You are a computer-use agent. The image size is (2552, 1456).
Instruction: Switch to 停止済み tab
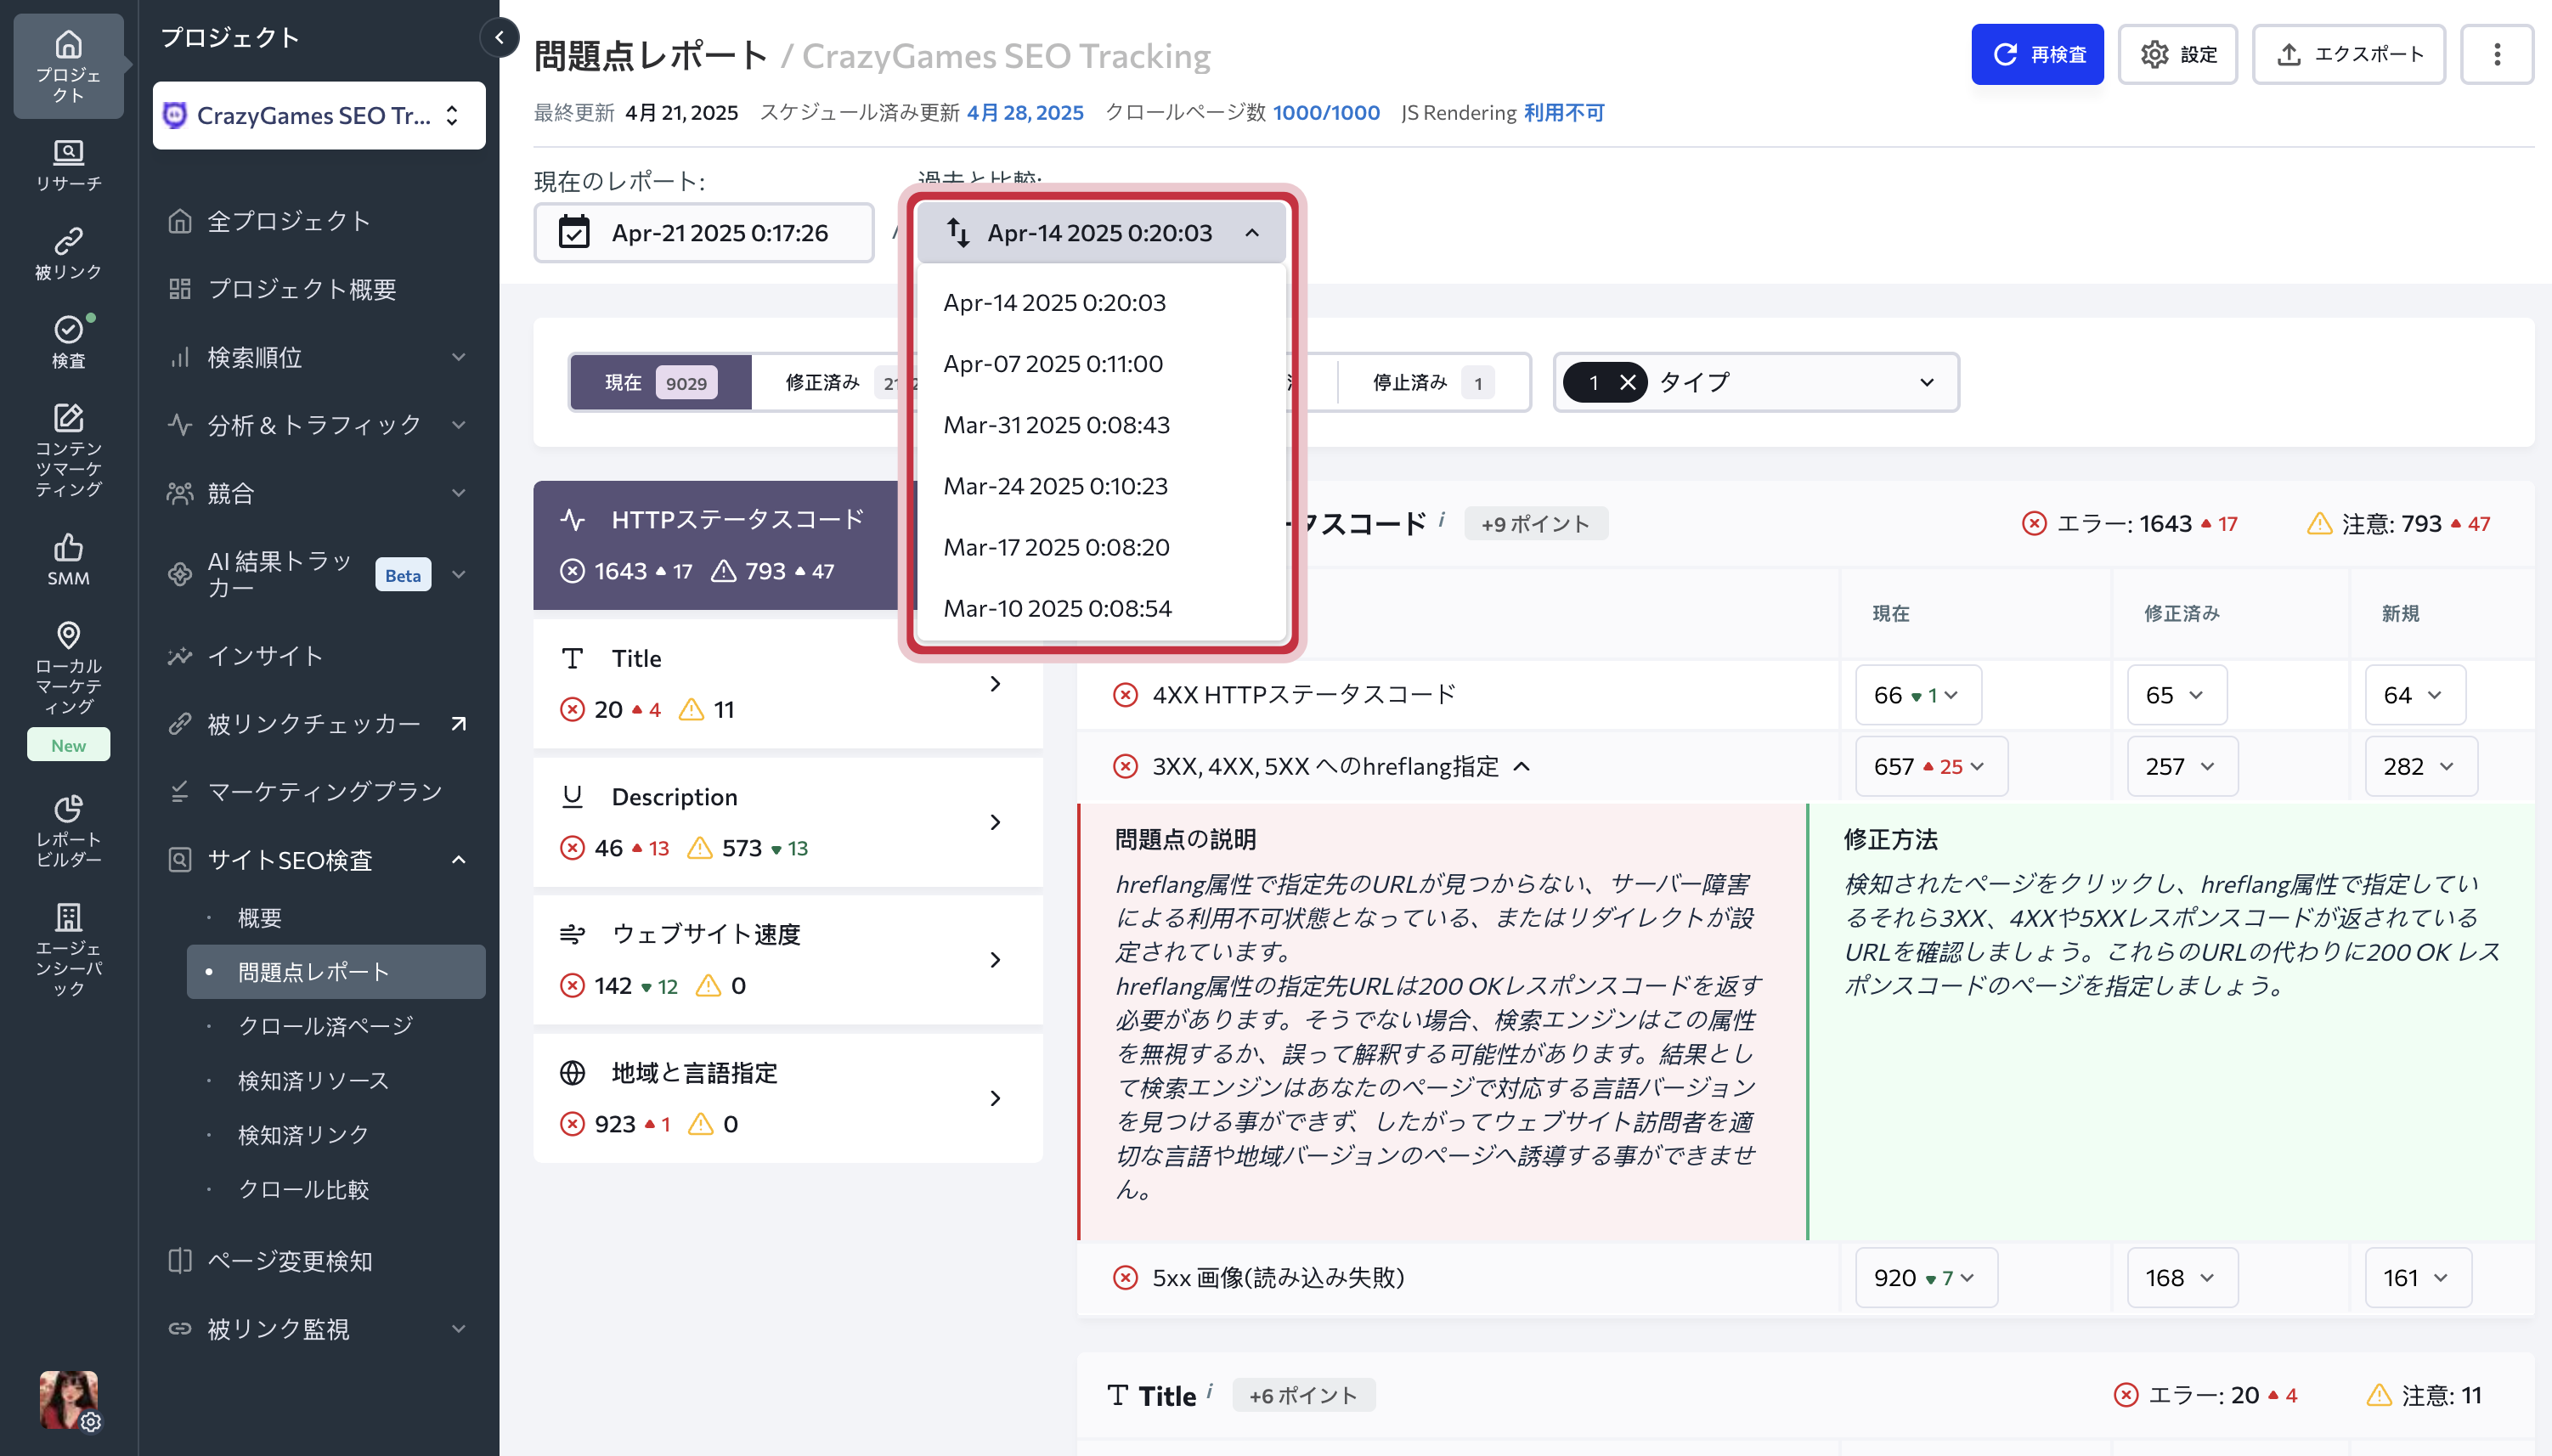coord(1433,382)
